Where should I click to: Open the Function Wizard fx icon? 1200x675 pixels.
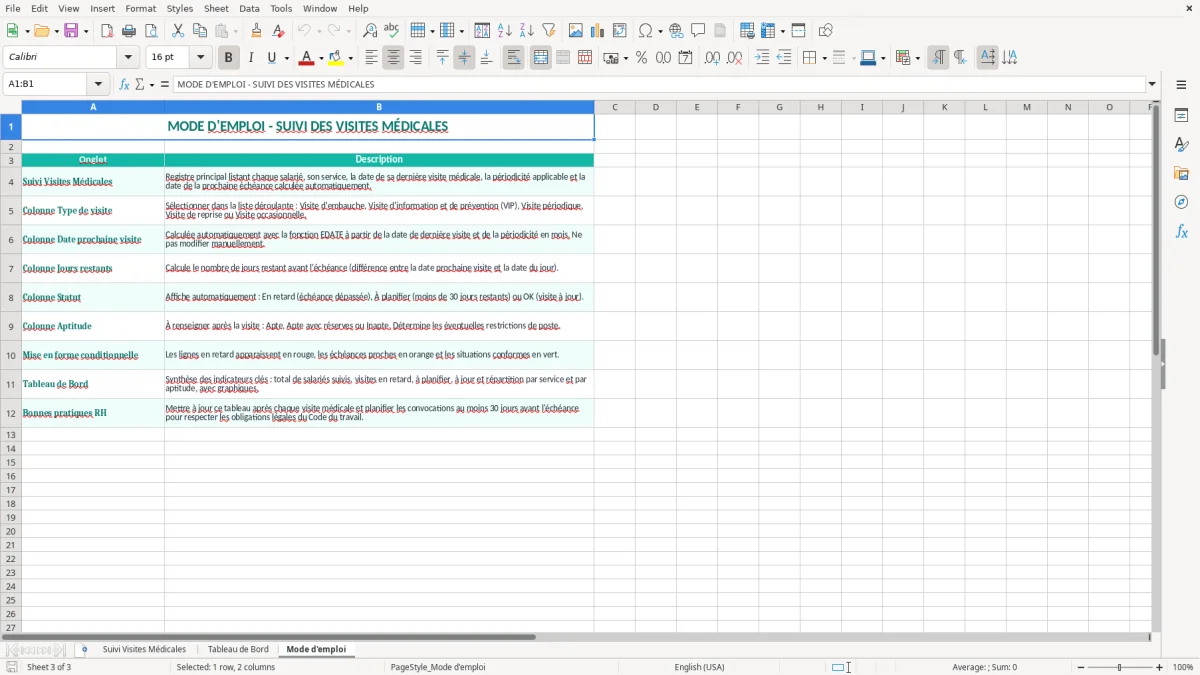pos(125,85)
